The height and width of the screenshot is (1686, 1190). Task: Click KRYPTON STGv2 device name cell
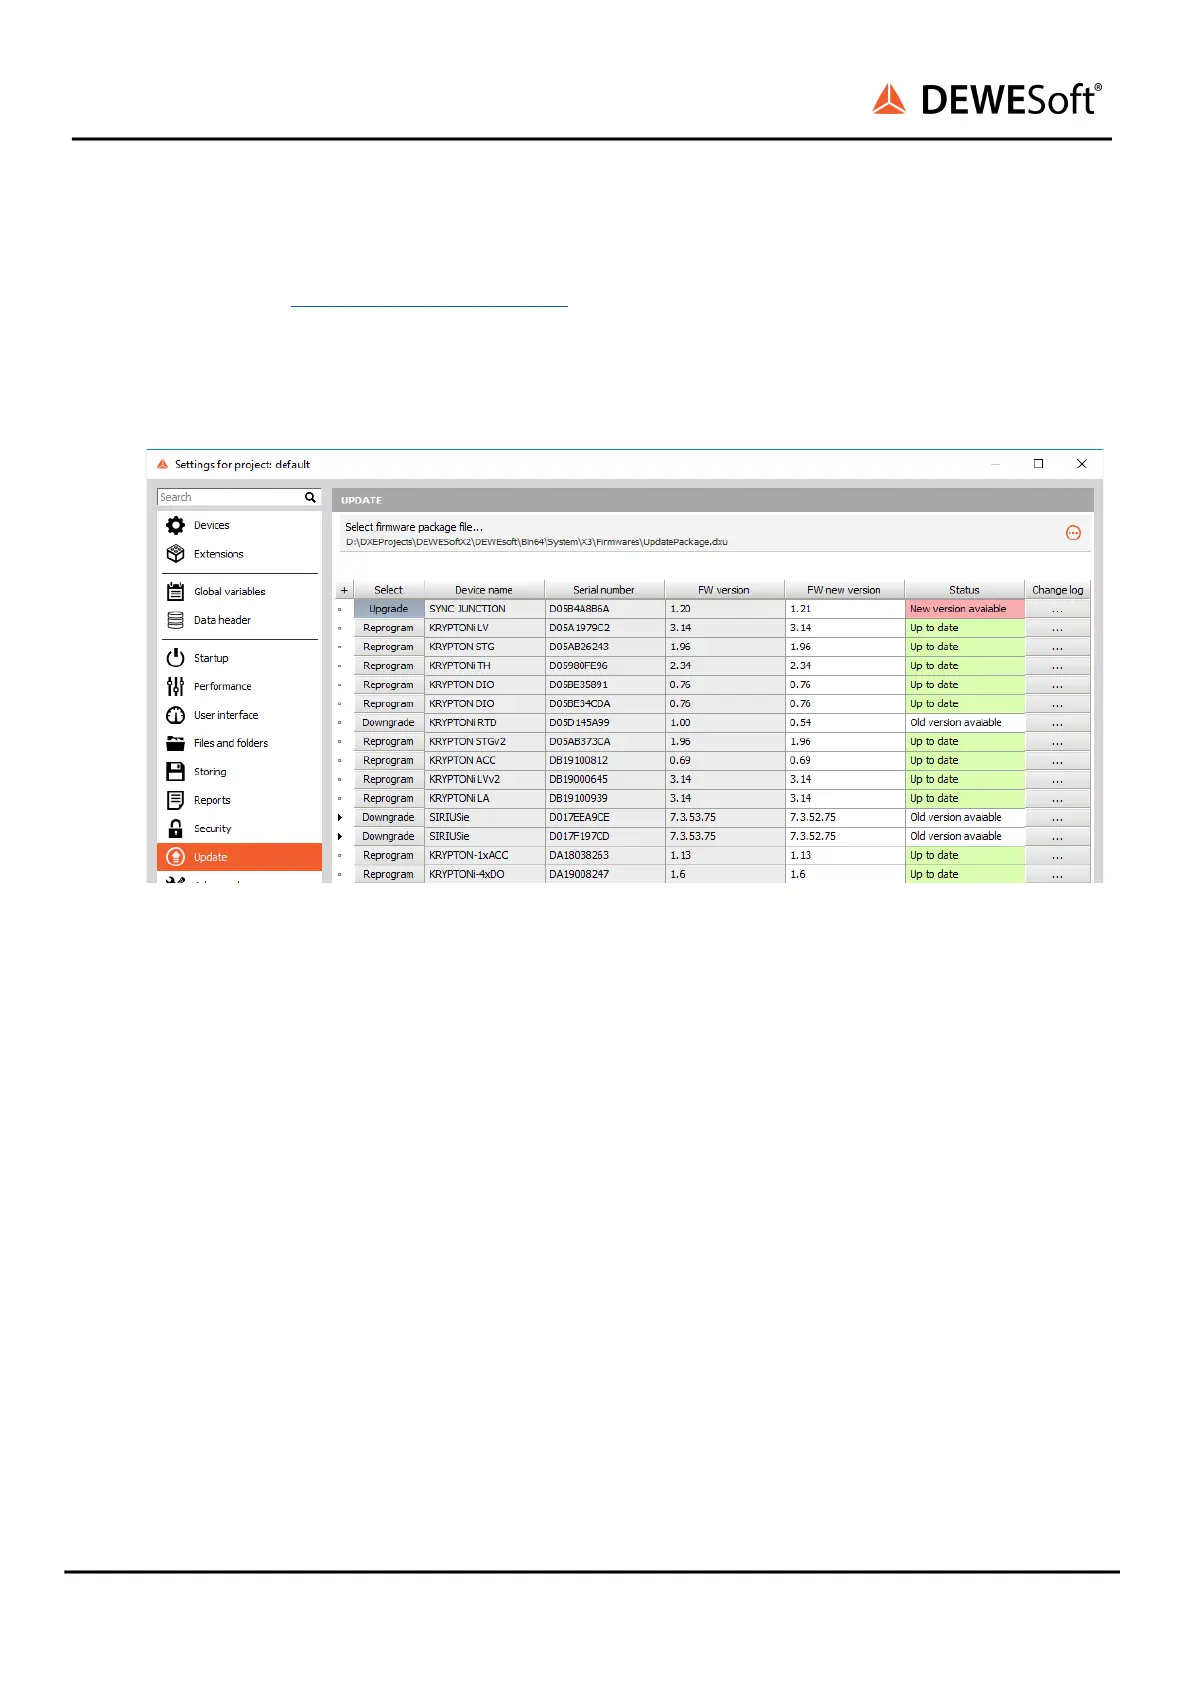485,742
